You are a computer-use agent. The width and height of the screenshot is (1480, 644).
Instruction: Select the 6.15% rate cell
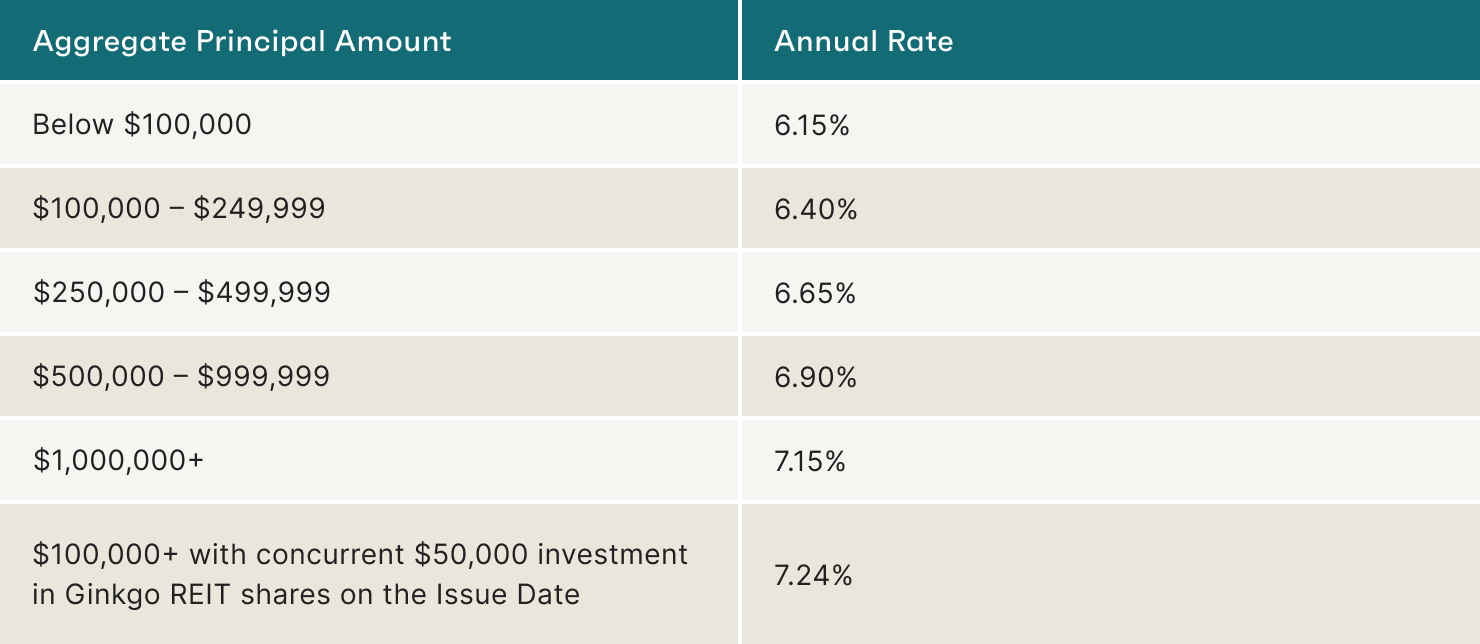(x=1111, y=124)
